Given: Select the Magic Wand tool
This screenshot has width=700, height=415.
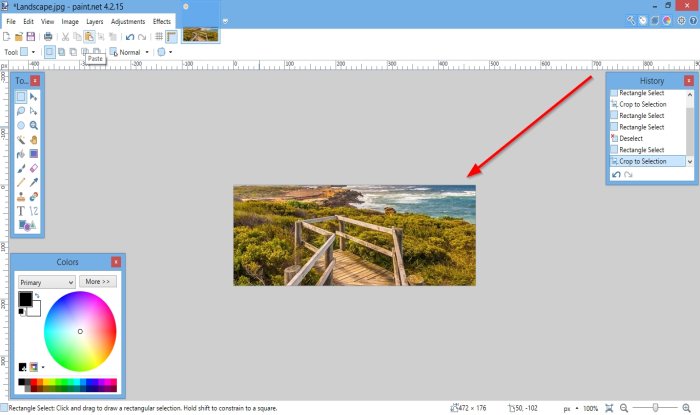Looking at the screenshot, I should [x=21, y=140].
